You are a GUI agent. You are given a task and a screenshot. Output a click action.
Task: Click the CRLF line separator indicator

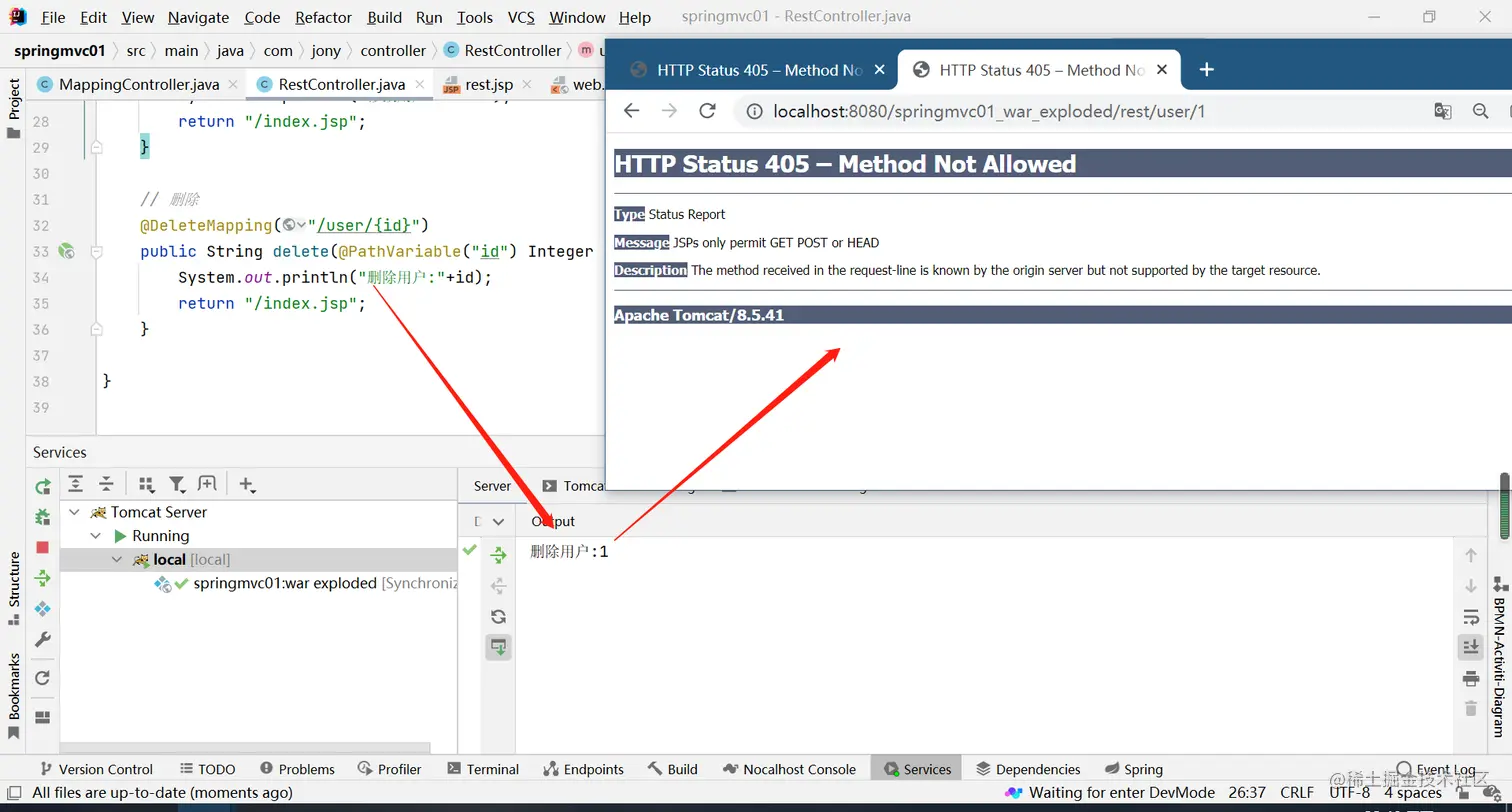pos(1297,792)
